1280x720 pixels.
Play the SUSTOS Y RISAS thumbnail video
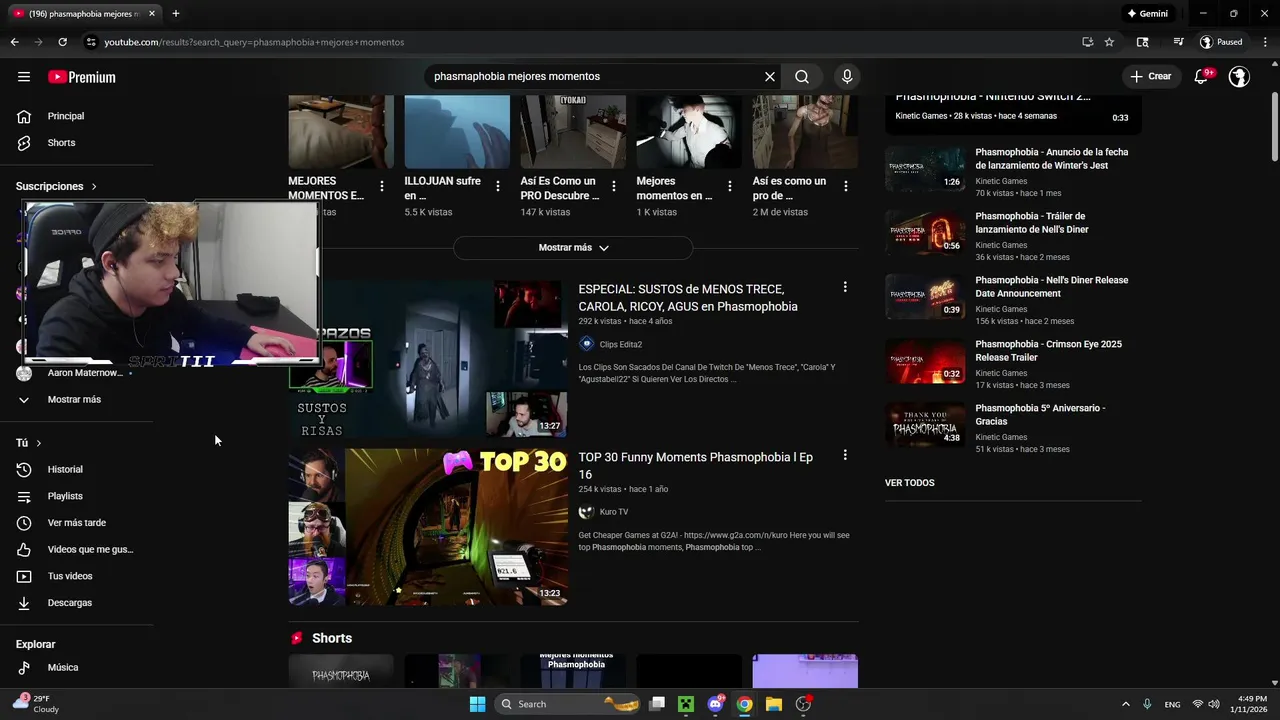tap(428, 359)
